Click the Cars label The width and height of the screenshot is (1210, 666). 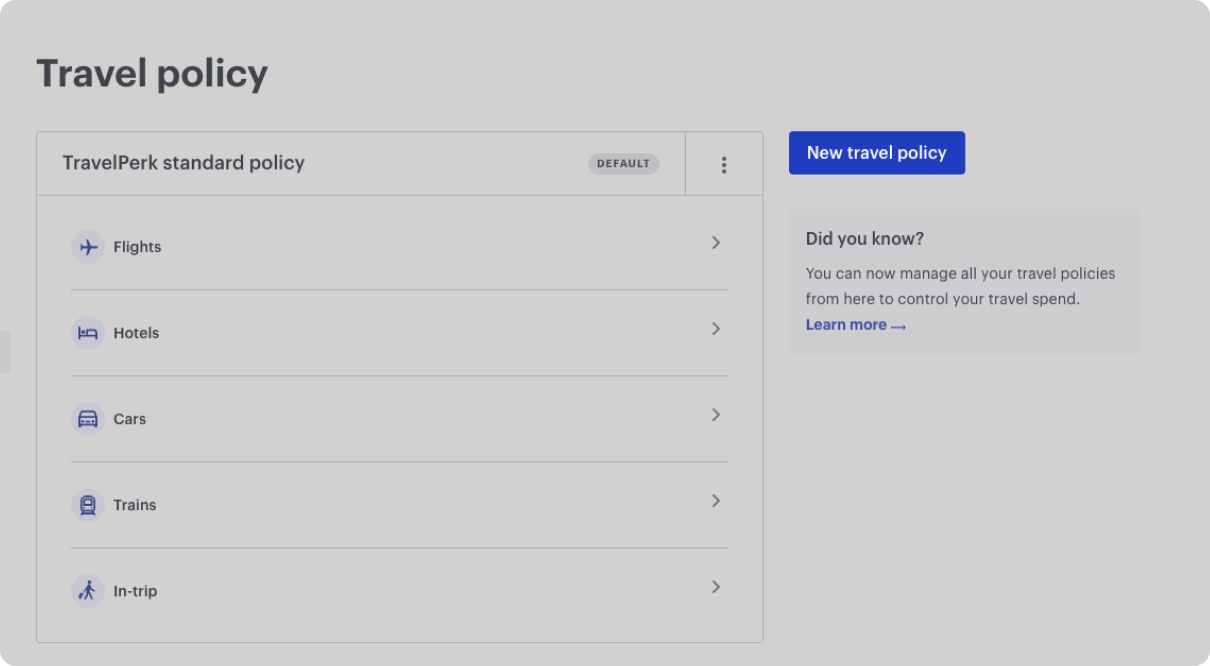click(x=130, y=419)
